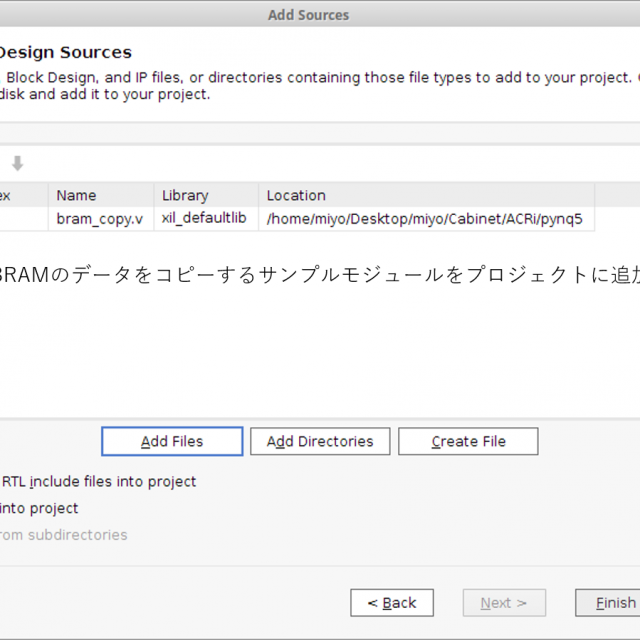Click Finish to complete adding sources
The width and height of the screenshot is (640, 640).
pyautogui.click(x=612, y=603)
